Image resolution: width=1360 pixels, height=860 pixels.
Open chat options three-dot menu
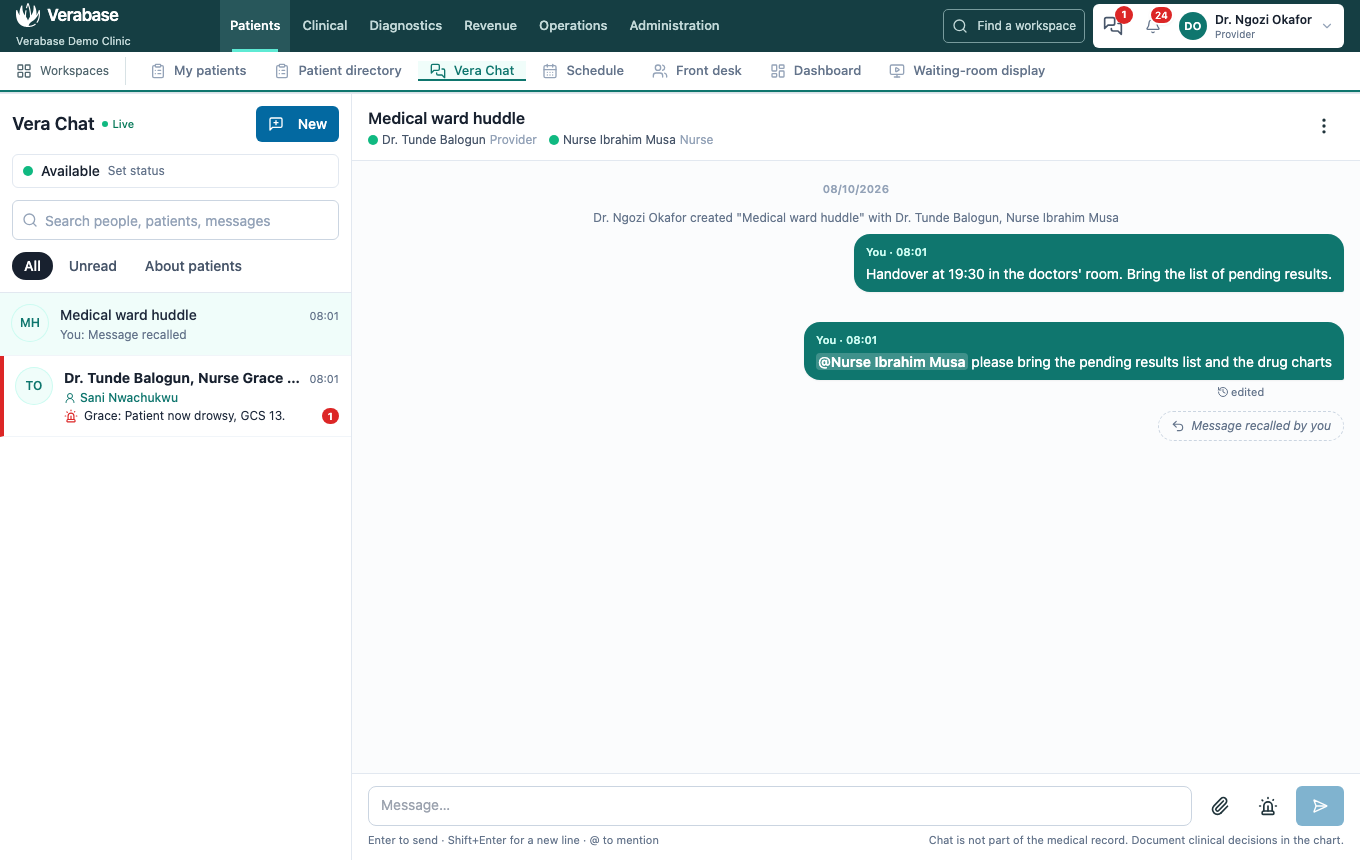tap(1324, 126)
